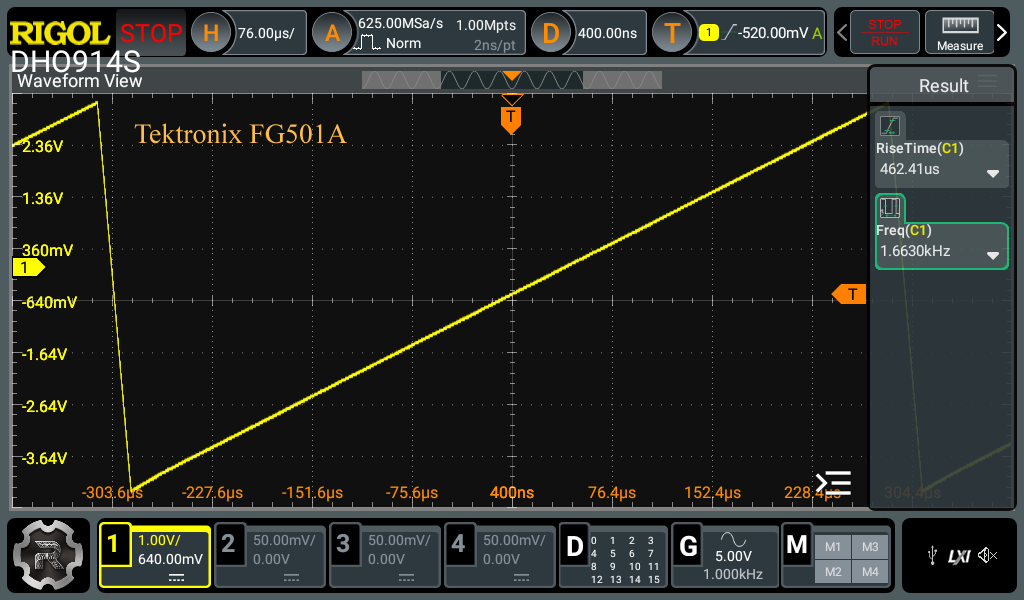Open the Delay (D) position settings
The width and height of the screenshot is (1024, 600).
point(551,33)
